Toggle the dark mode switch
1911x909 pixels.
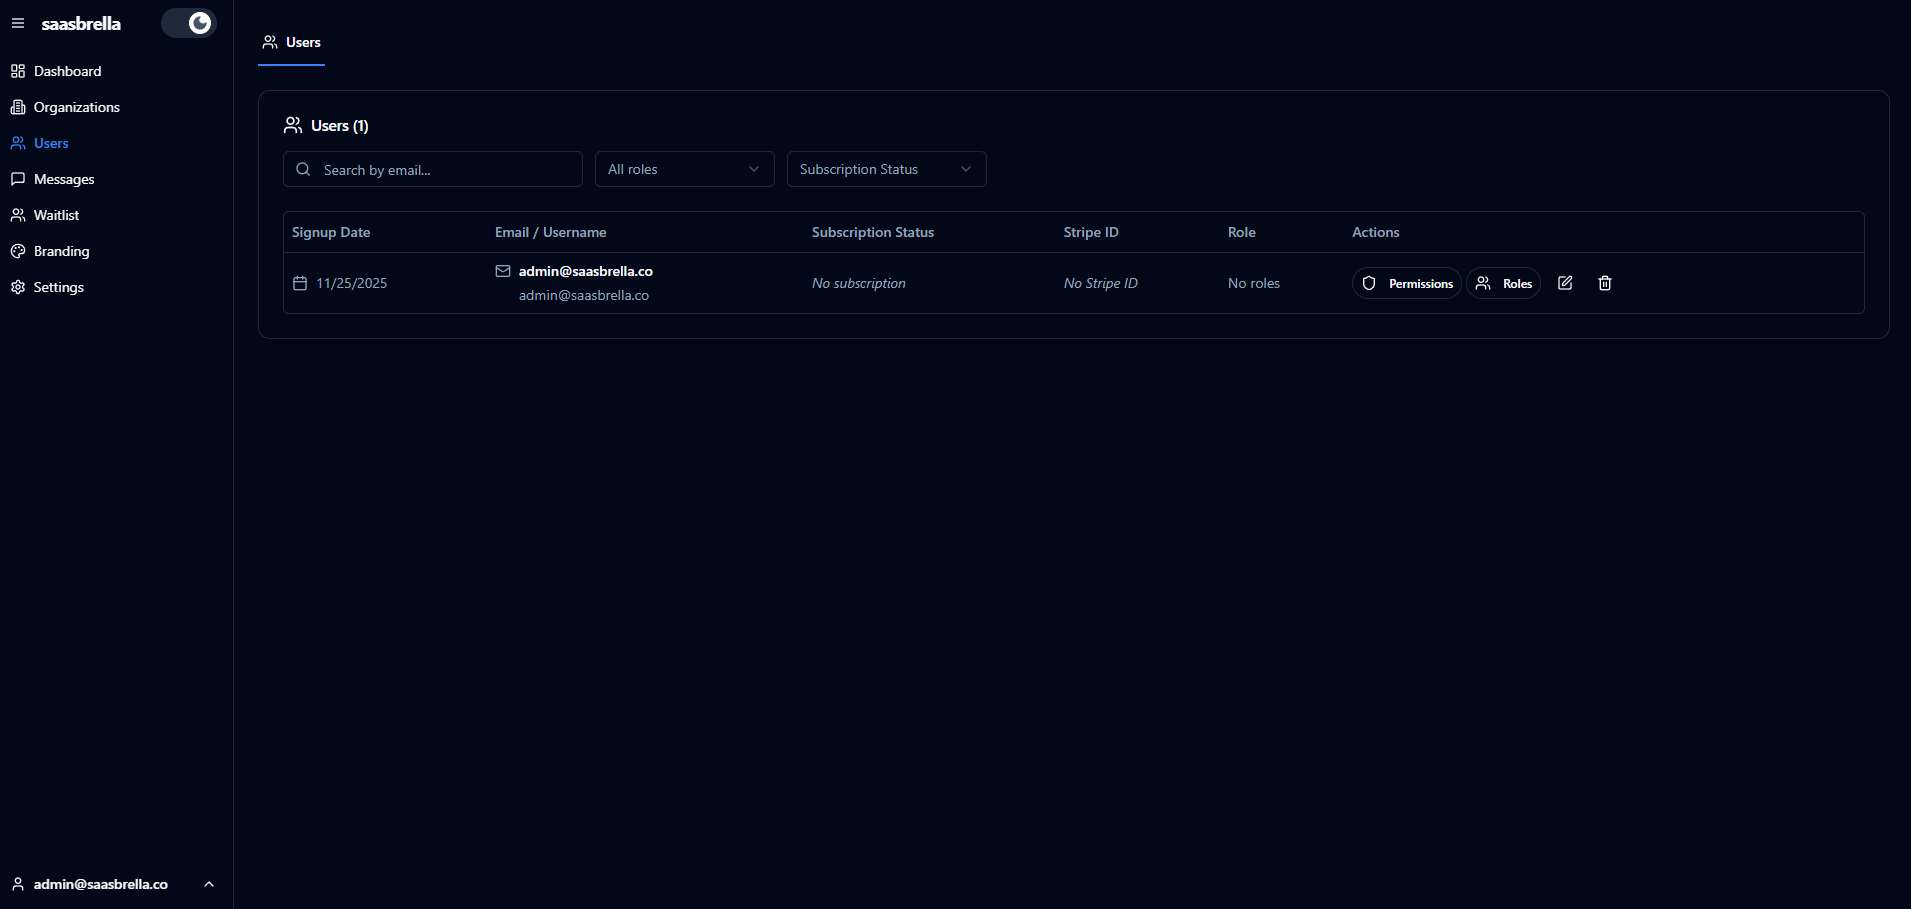(x=189, y=23)
